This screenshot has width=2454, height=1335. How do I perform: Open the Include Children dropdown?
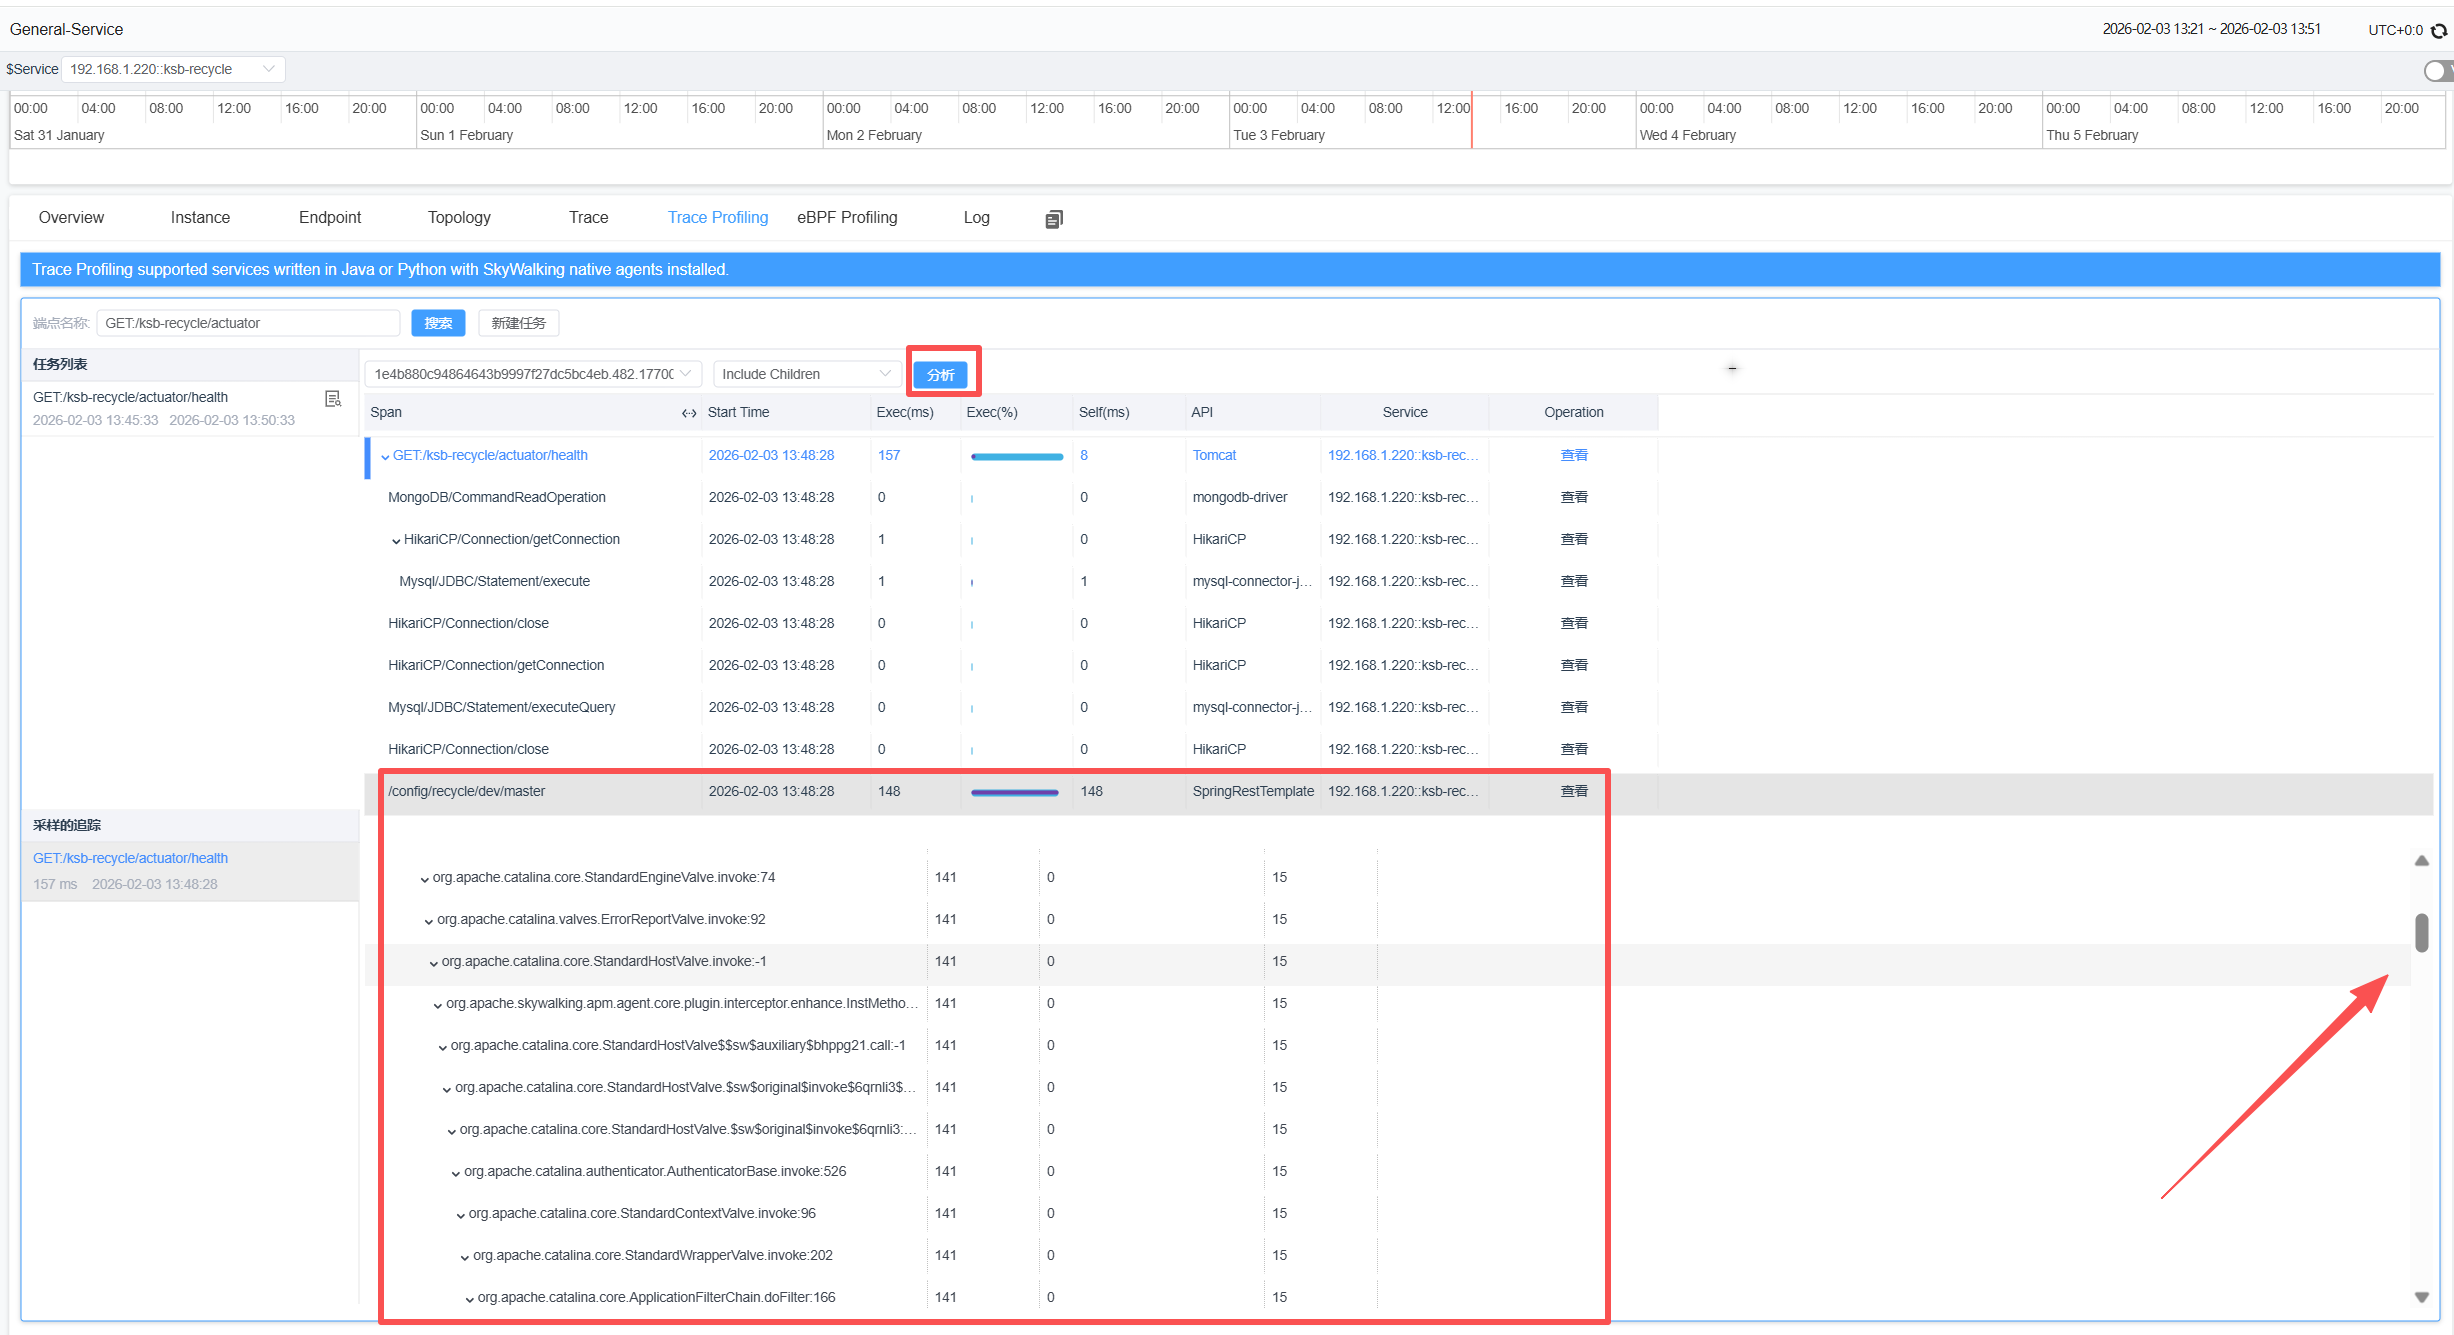pos(805,374)
